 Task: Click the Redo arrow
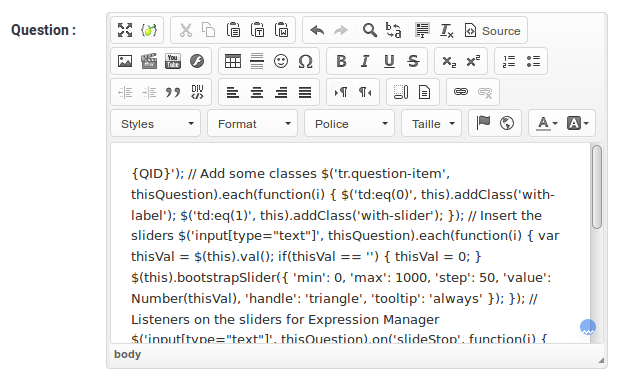point(341,30)
